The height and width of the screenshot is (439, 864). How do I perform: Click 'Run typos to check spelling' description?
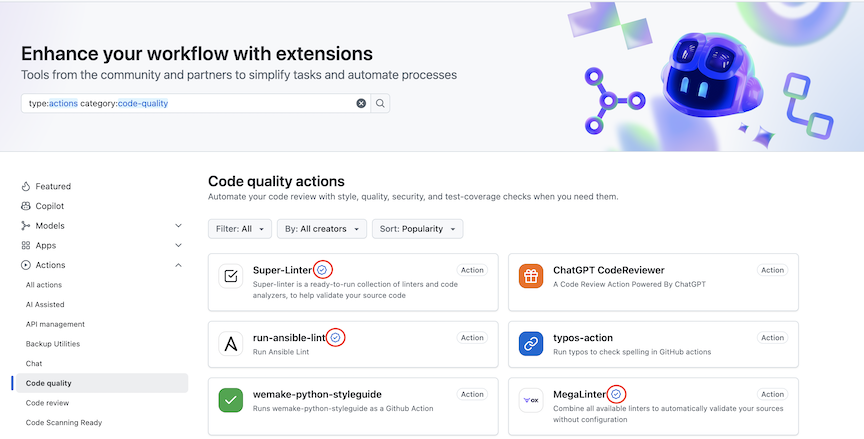(632, 352)
